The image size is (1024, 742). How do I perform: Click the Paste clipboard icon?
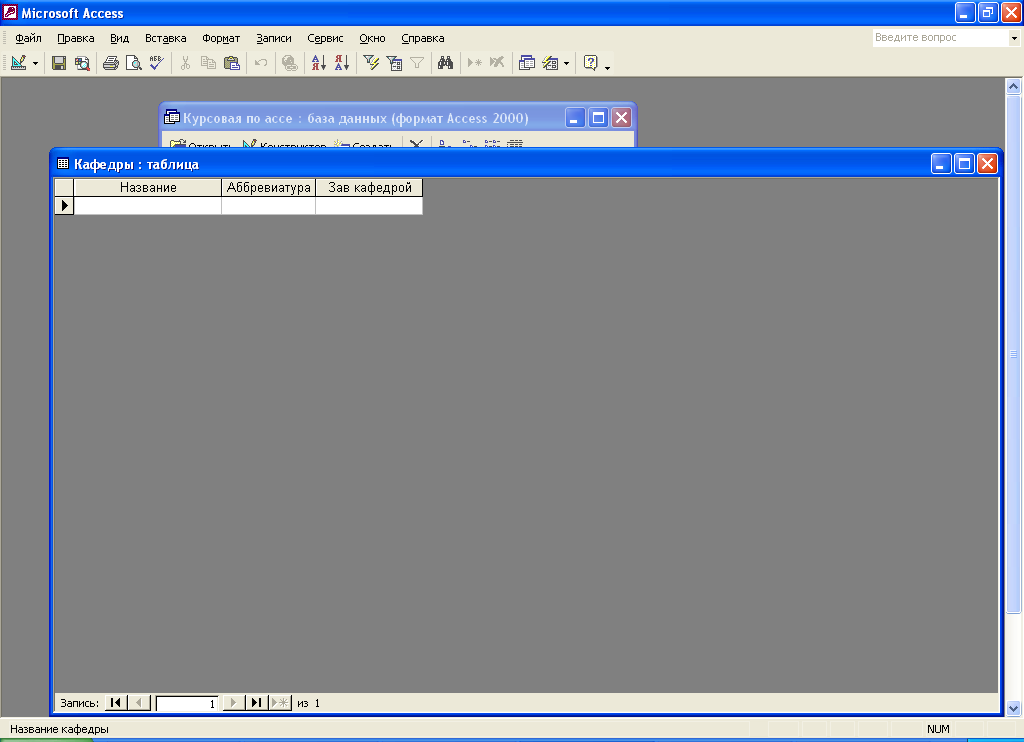click(x=232, y=63)
